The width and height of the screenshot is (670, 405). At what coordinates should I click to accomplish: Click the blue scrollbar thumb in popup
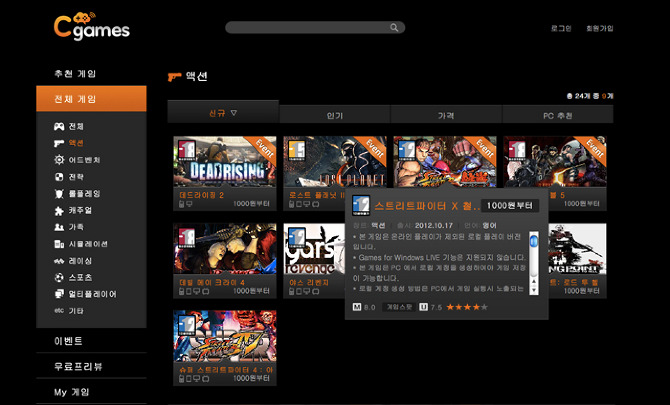tap(534, 241)
